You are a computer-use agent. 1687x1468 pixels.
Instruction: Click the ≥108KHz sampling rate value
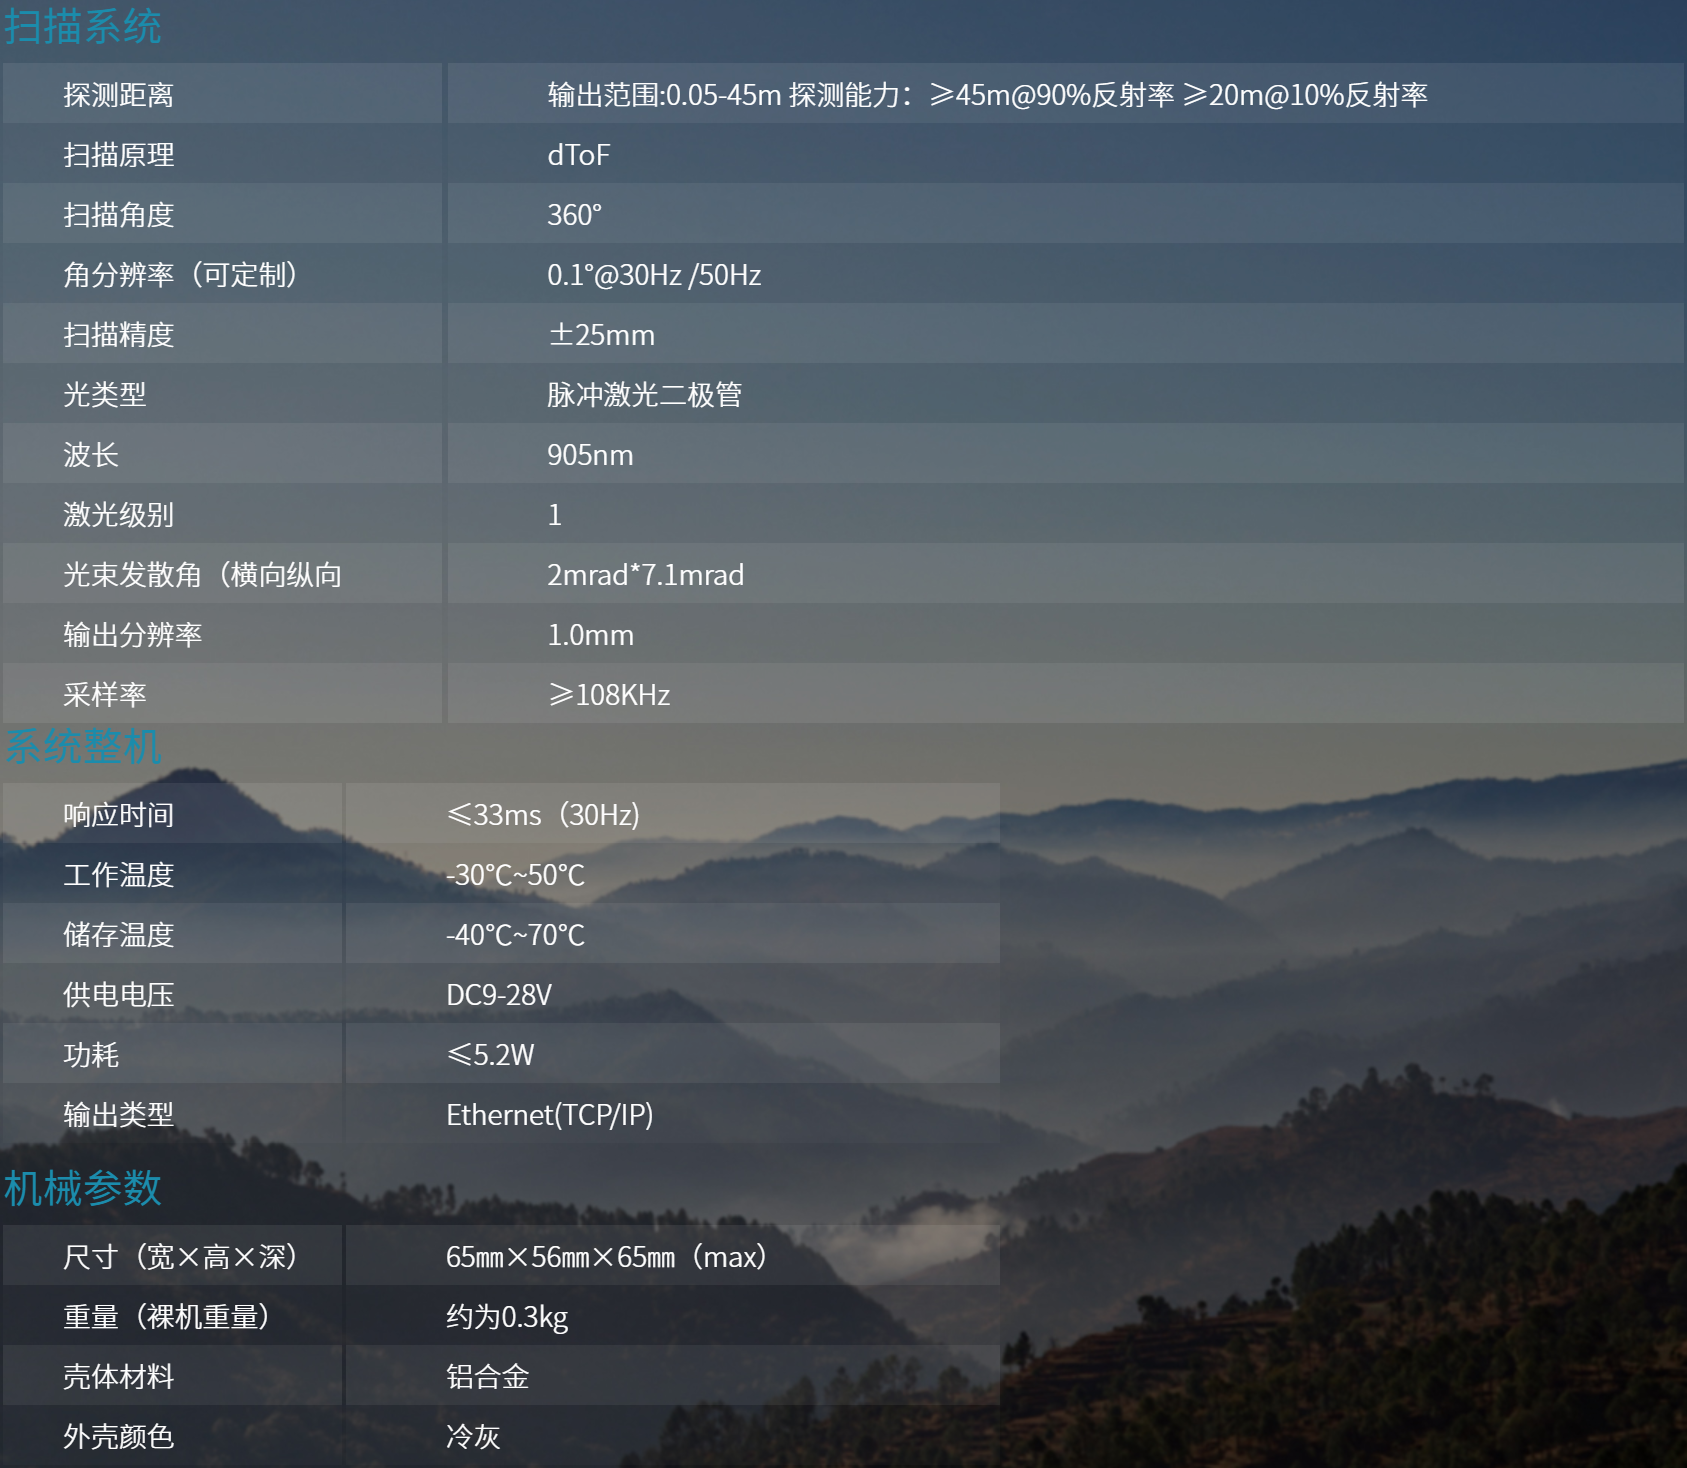609,695
